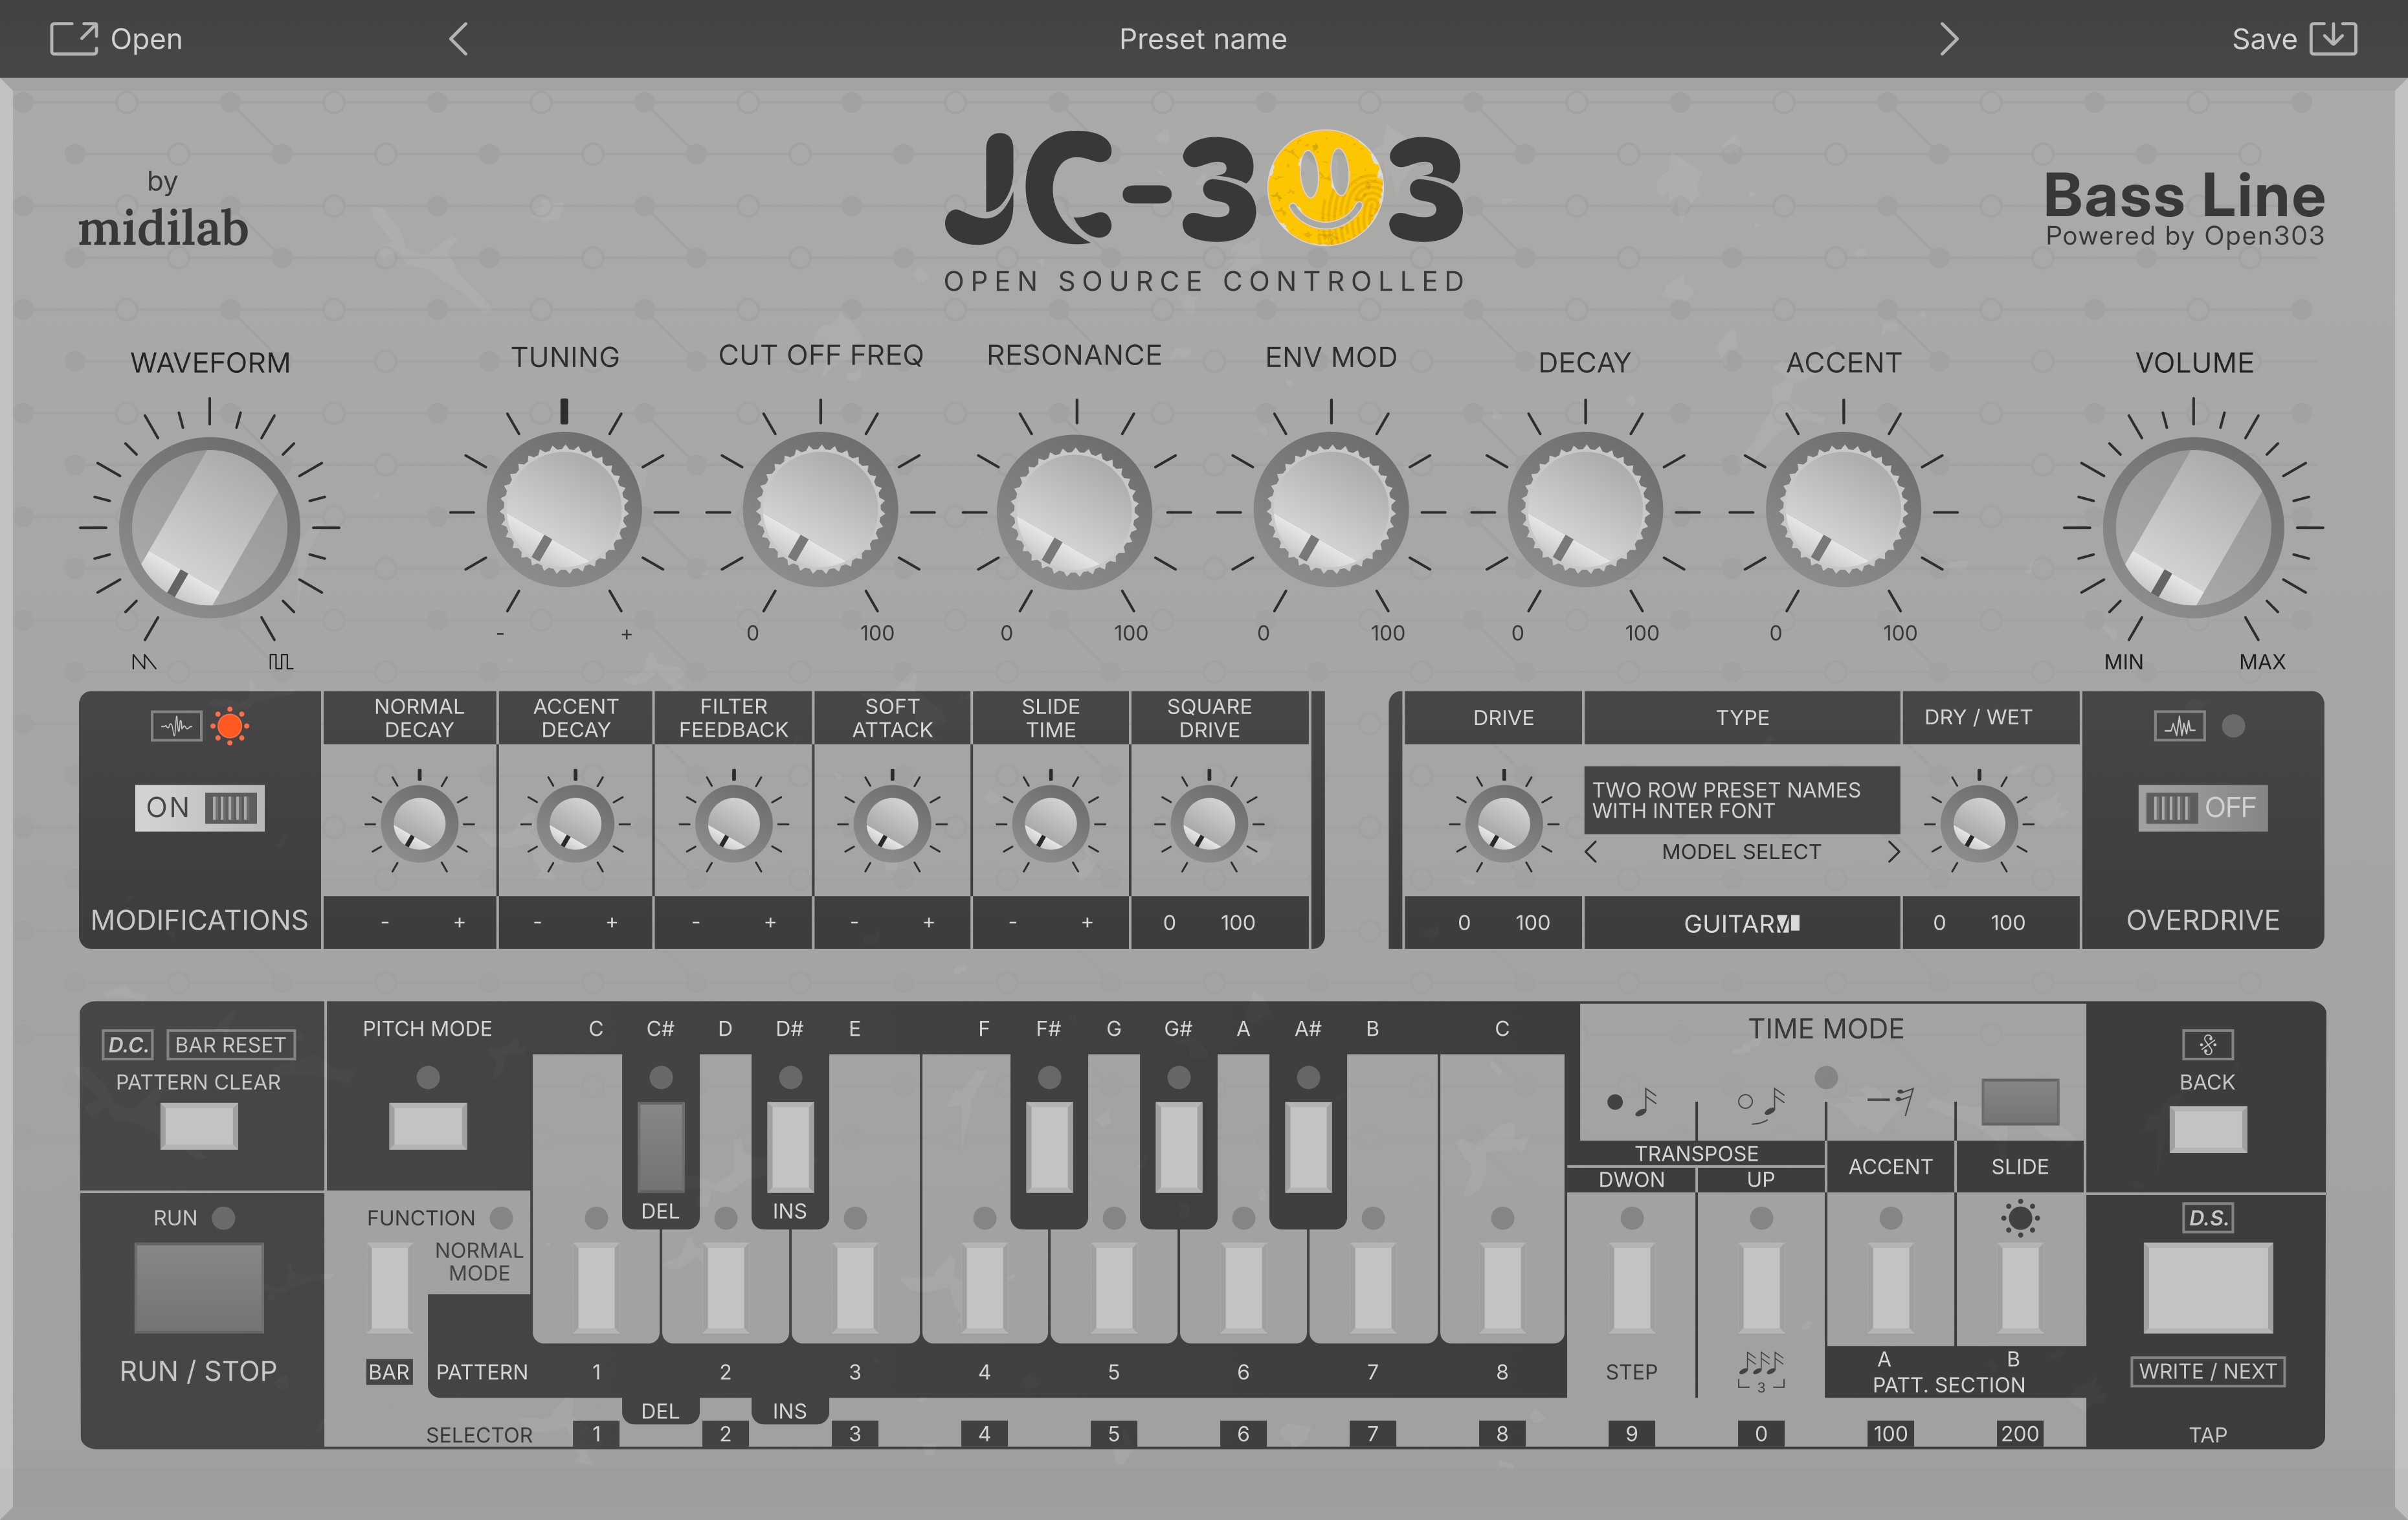2408x1520 pixels.
Task: Click the D.S. icon label
Action: tap(2208, 1218)
